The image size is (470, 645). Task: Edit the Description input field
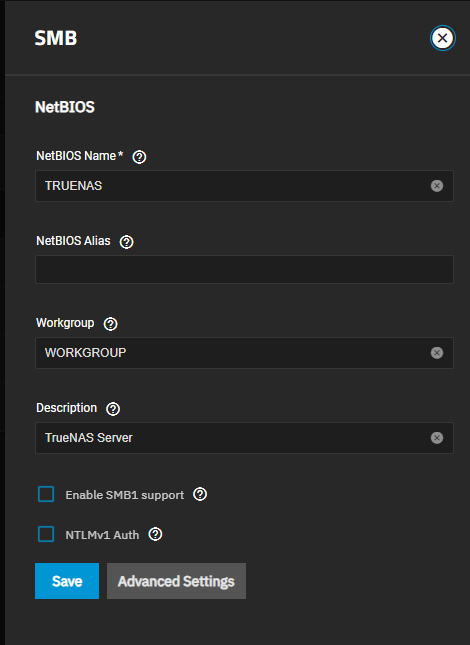point(244,438)
